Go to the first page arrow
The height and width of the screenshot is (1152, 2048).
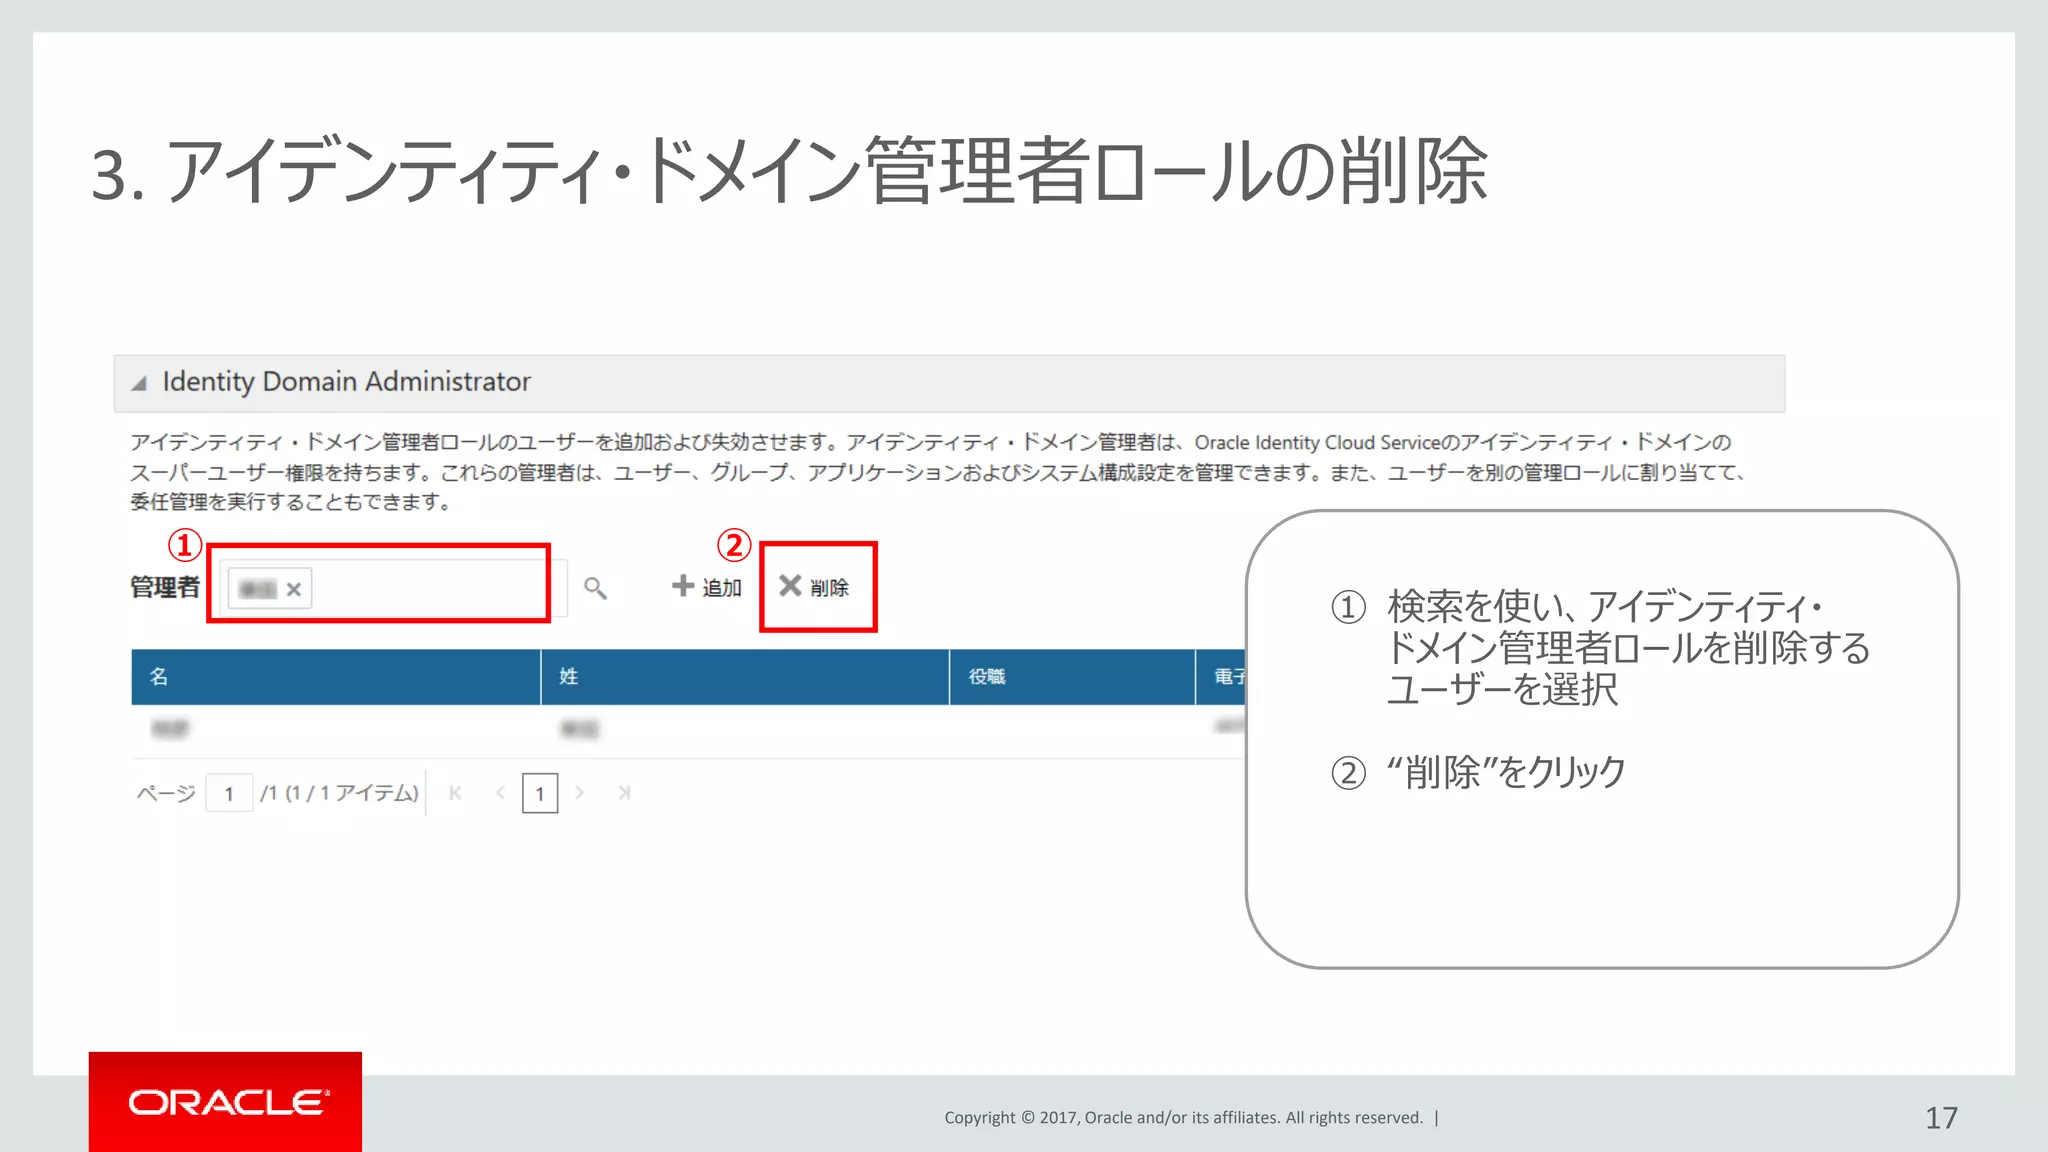click(455, 793)
